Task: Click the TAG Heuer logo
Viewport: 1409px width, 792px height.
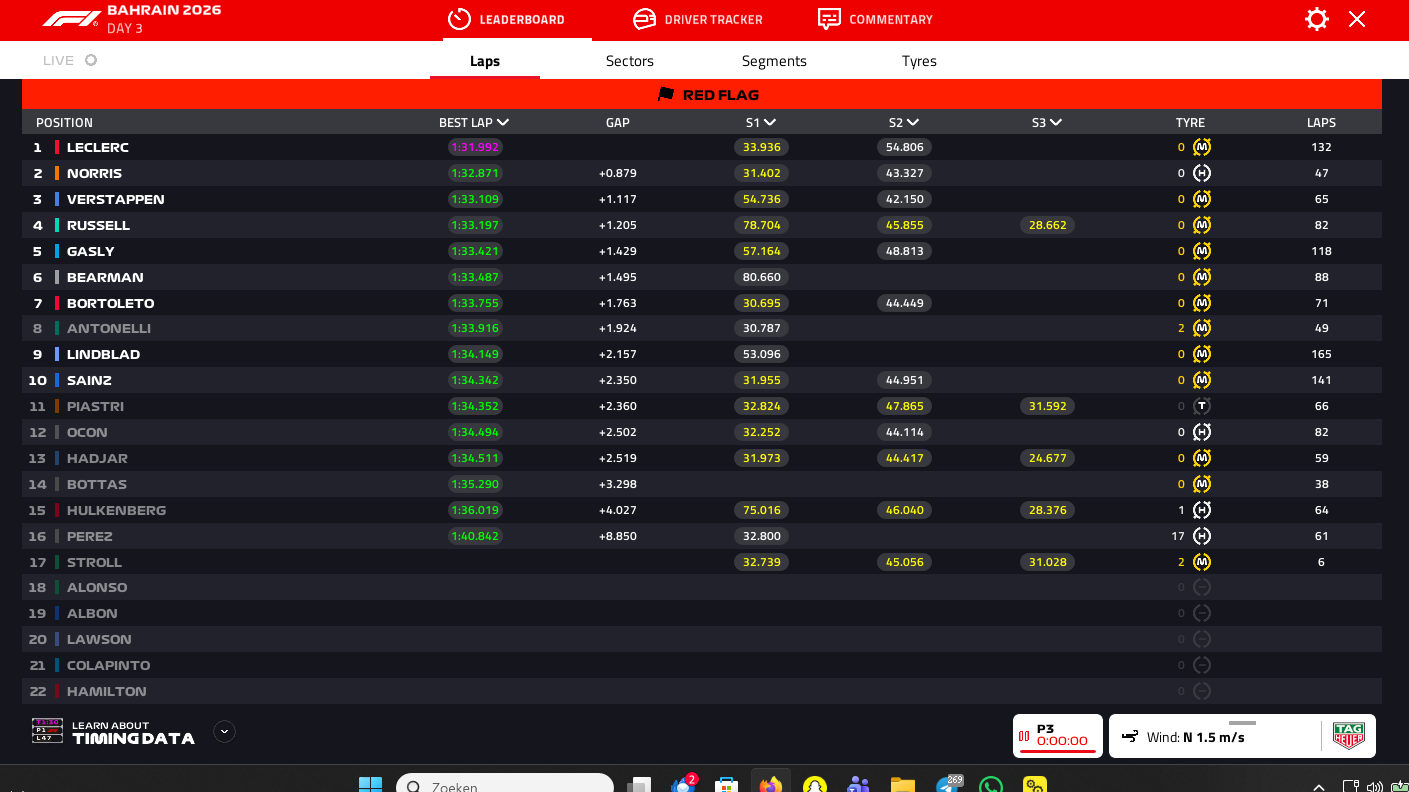Action: pyautogui.click(x=1348, y=736)
